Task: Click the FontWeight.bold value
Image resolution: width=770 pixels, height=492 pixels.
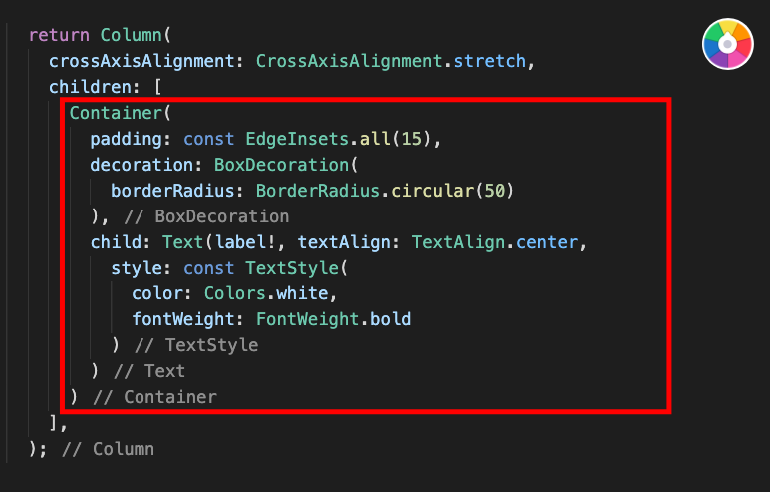Action: tap(333, 320)
